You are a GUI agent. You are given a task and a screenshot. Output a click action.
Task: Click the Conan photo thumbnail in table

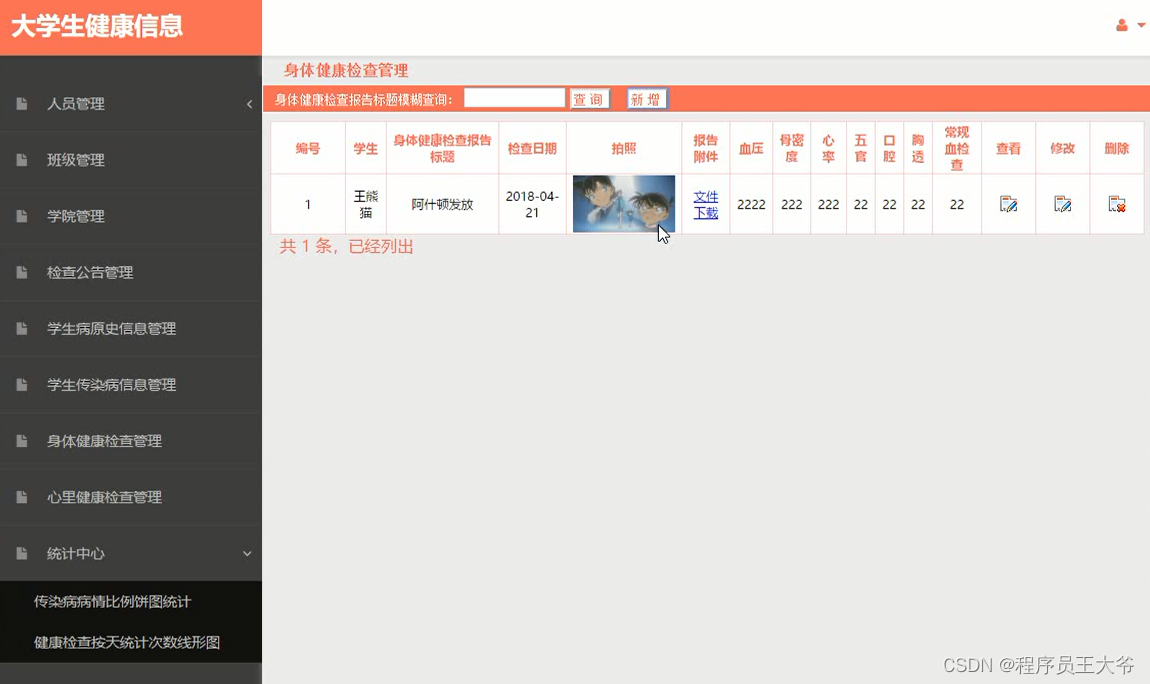click(623, 203)
